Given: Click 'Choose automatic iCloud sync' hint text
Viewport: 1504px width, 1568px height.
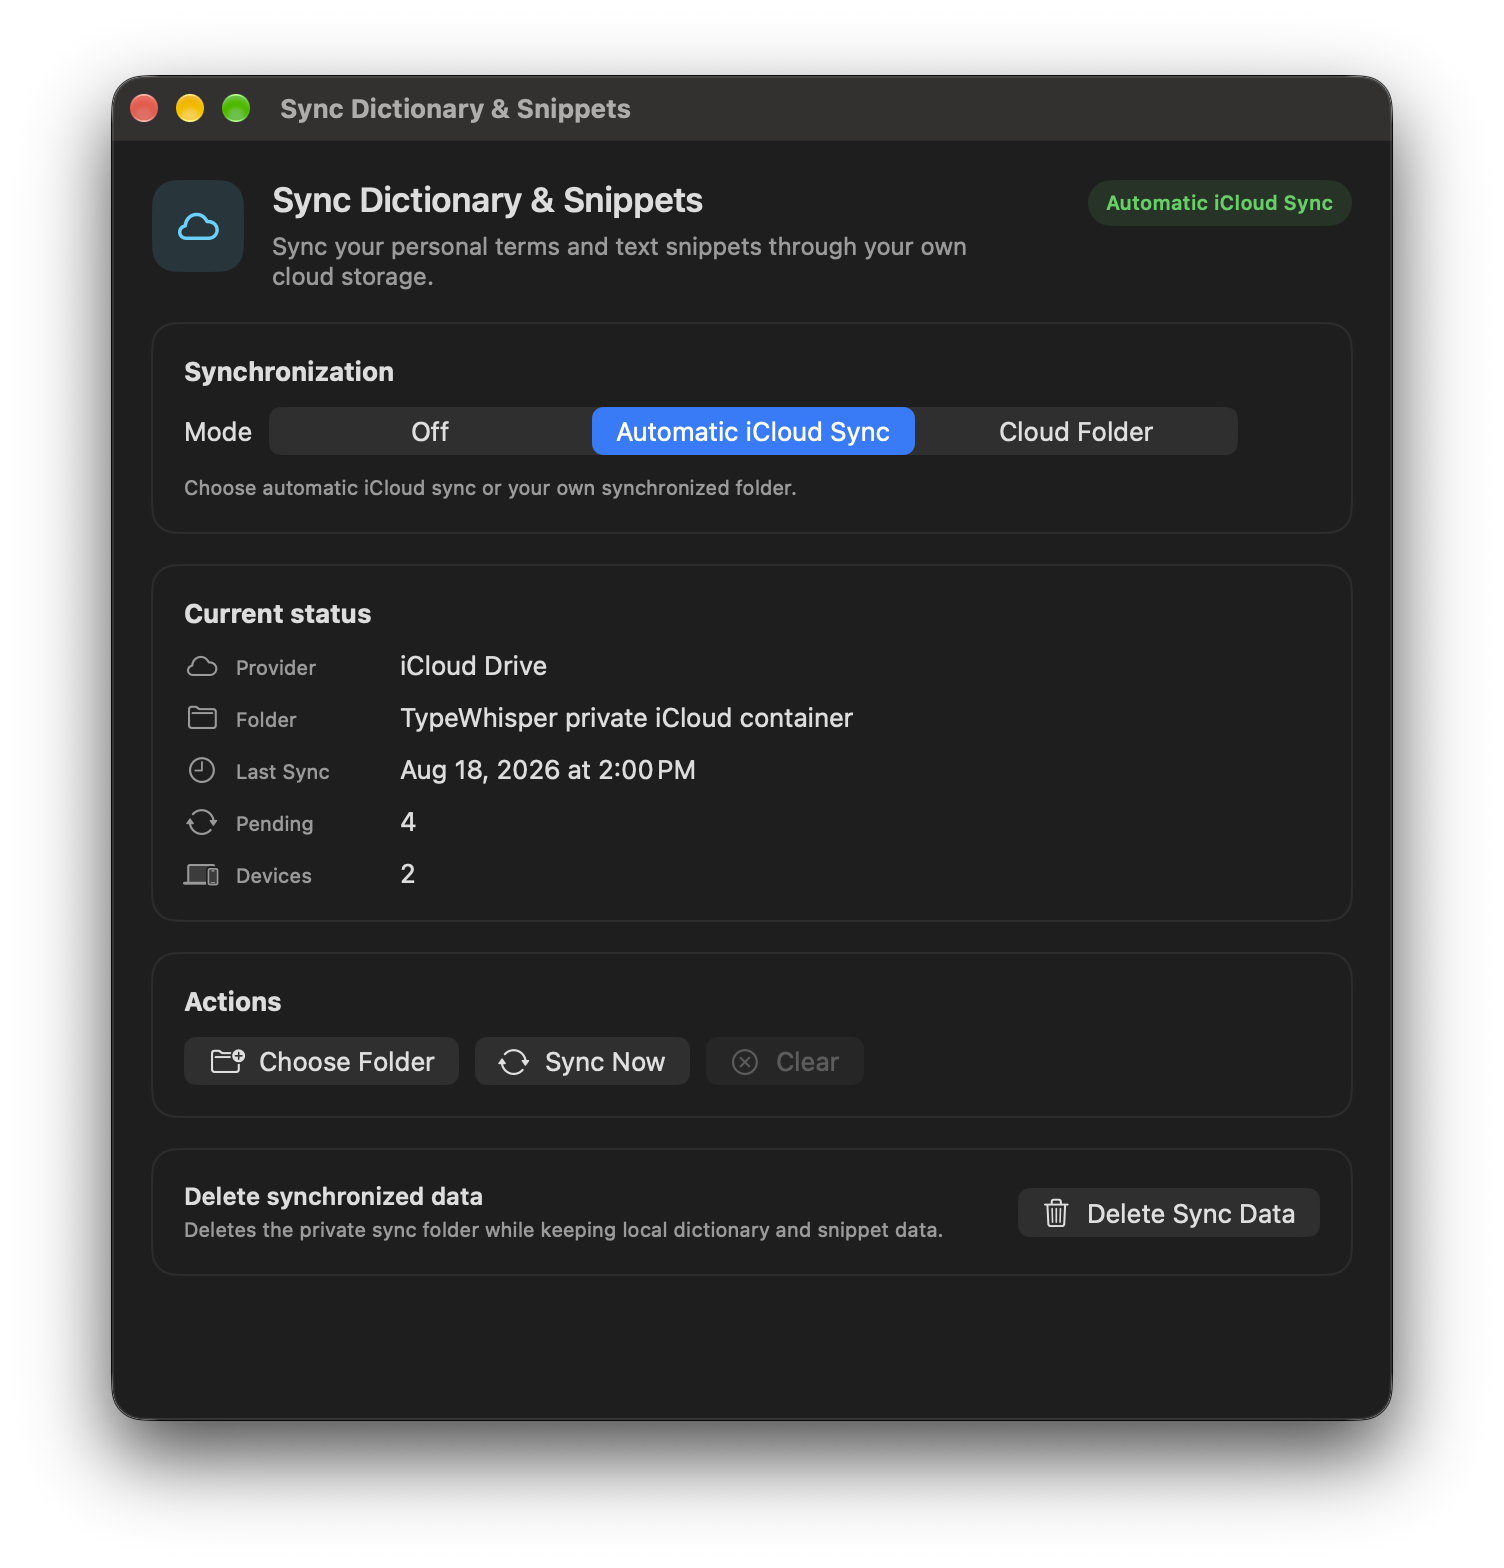Looking at the screenshot, I should point(490,488).
